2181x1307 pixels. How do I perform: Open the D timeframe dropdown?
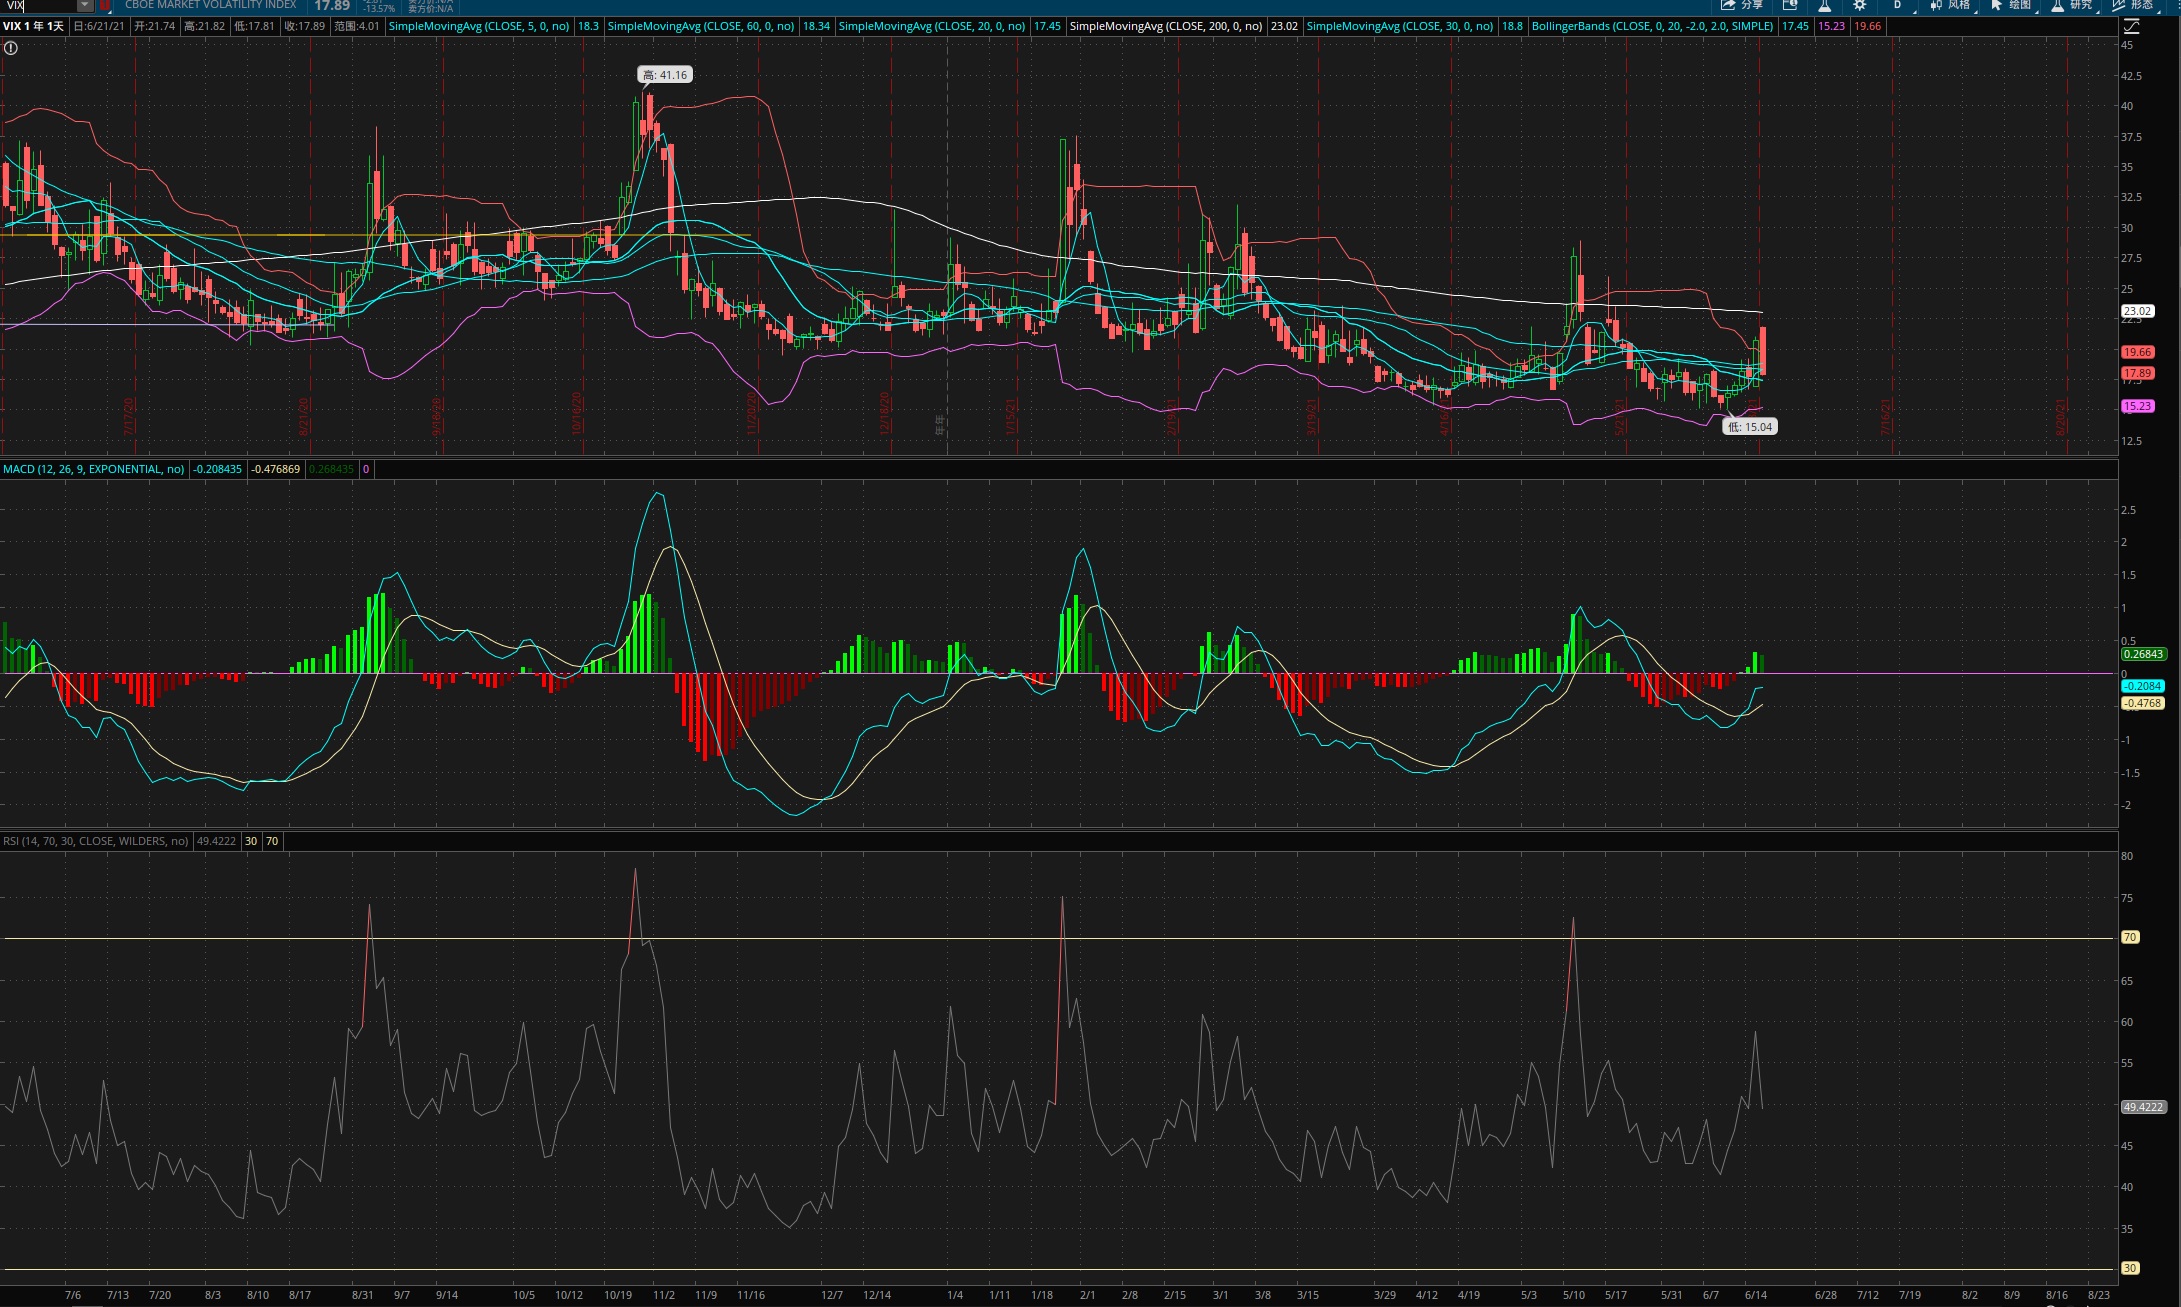coord(1897,5)
